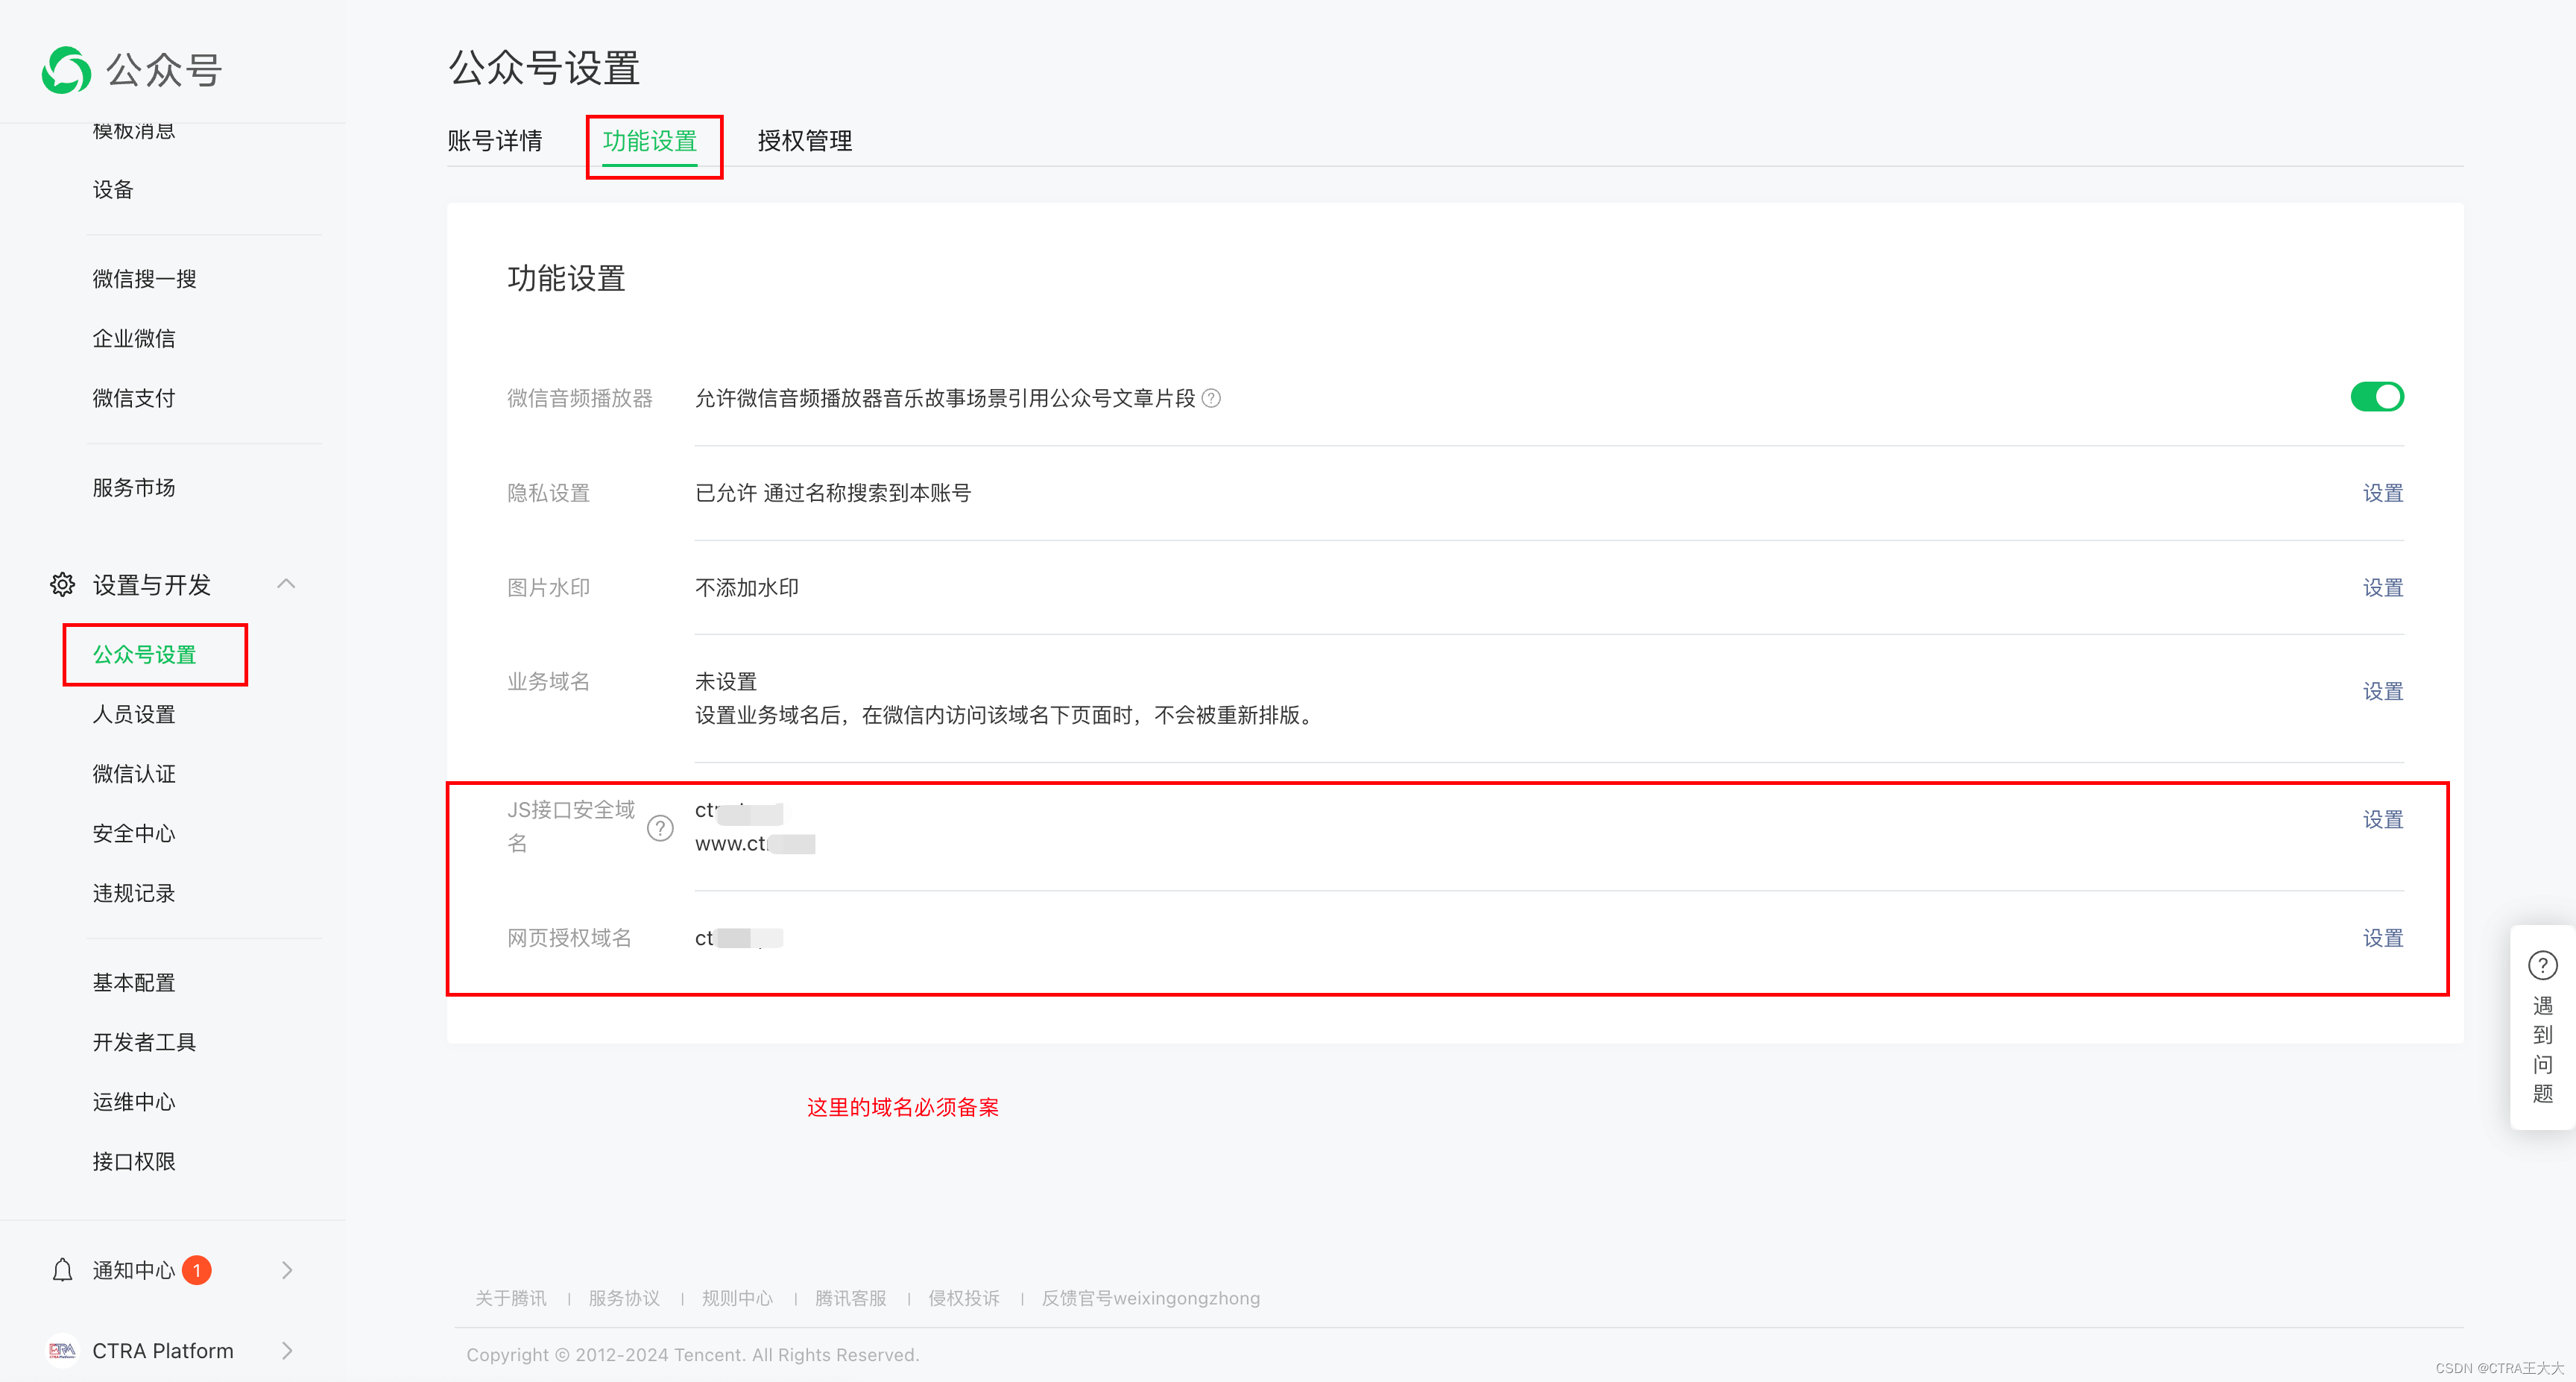Open 开发者工具 menu item
The width and height of the screenshot is (2576, 1382).
click(144, 1042)
